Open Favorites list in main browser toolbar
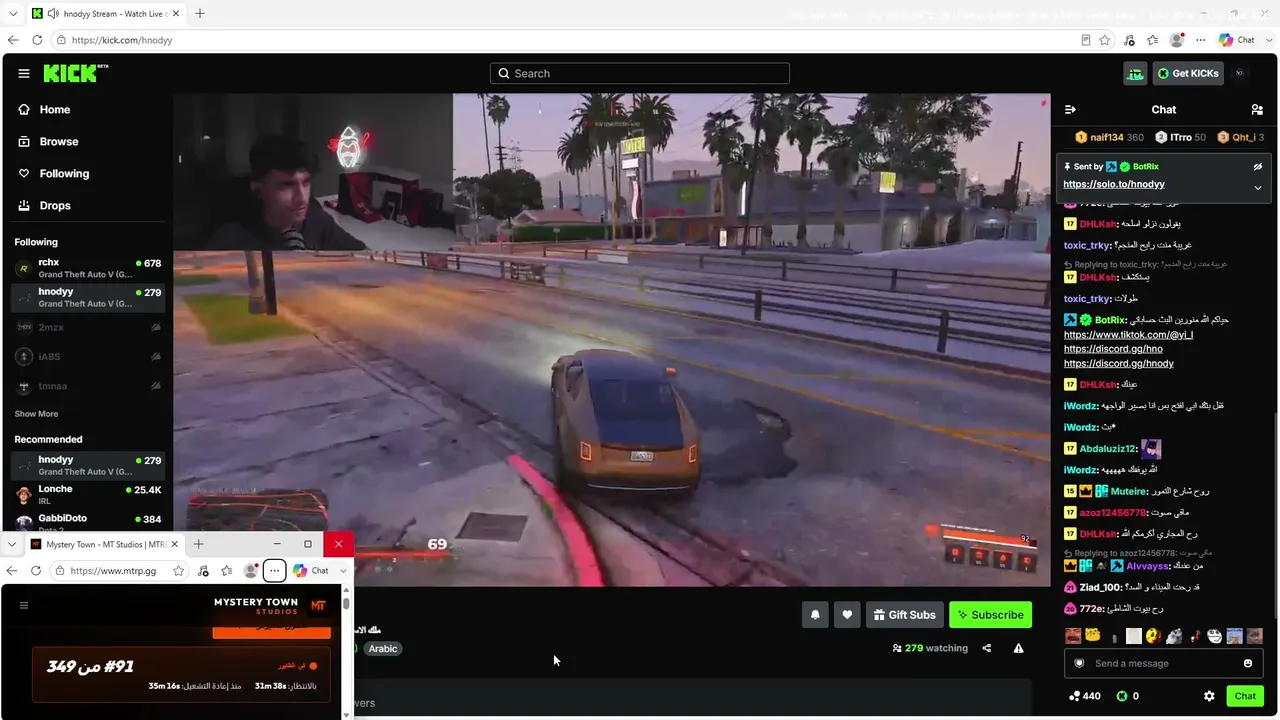This screenshot has height=720, width=1280. pos(1153,40)
